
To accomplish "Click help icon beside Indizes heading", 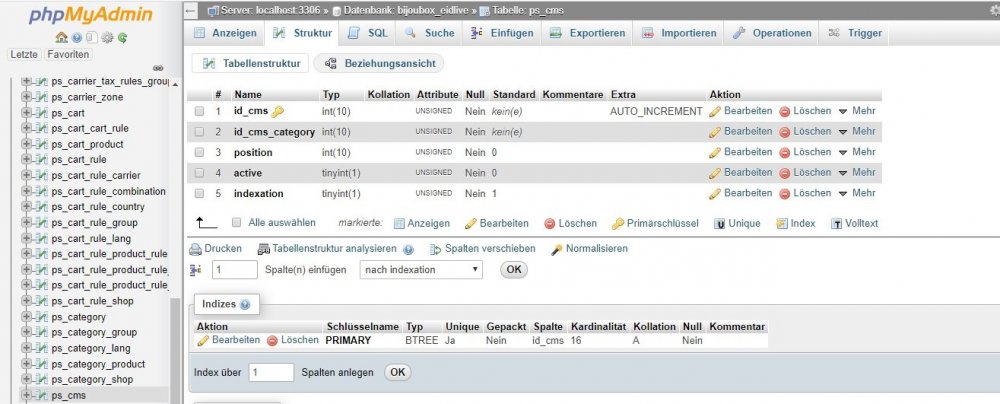I will 245,305.
